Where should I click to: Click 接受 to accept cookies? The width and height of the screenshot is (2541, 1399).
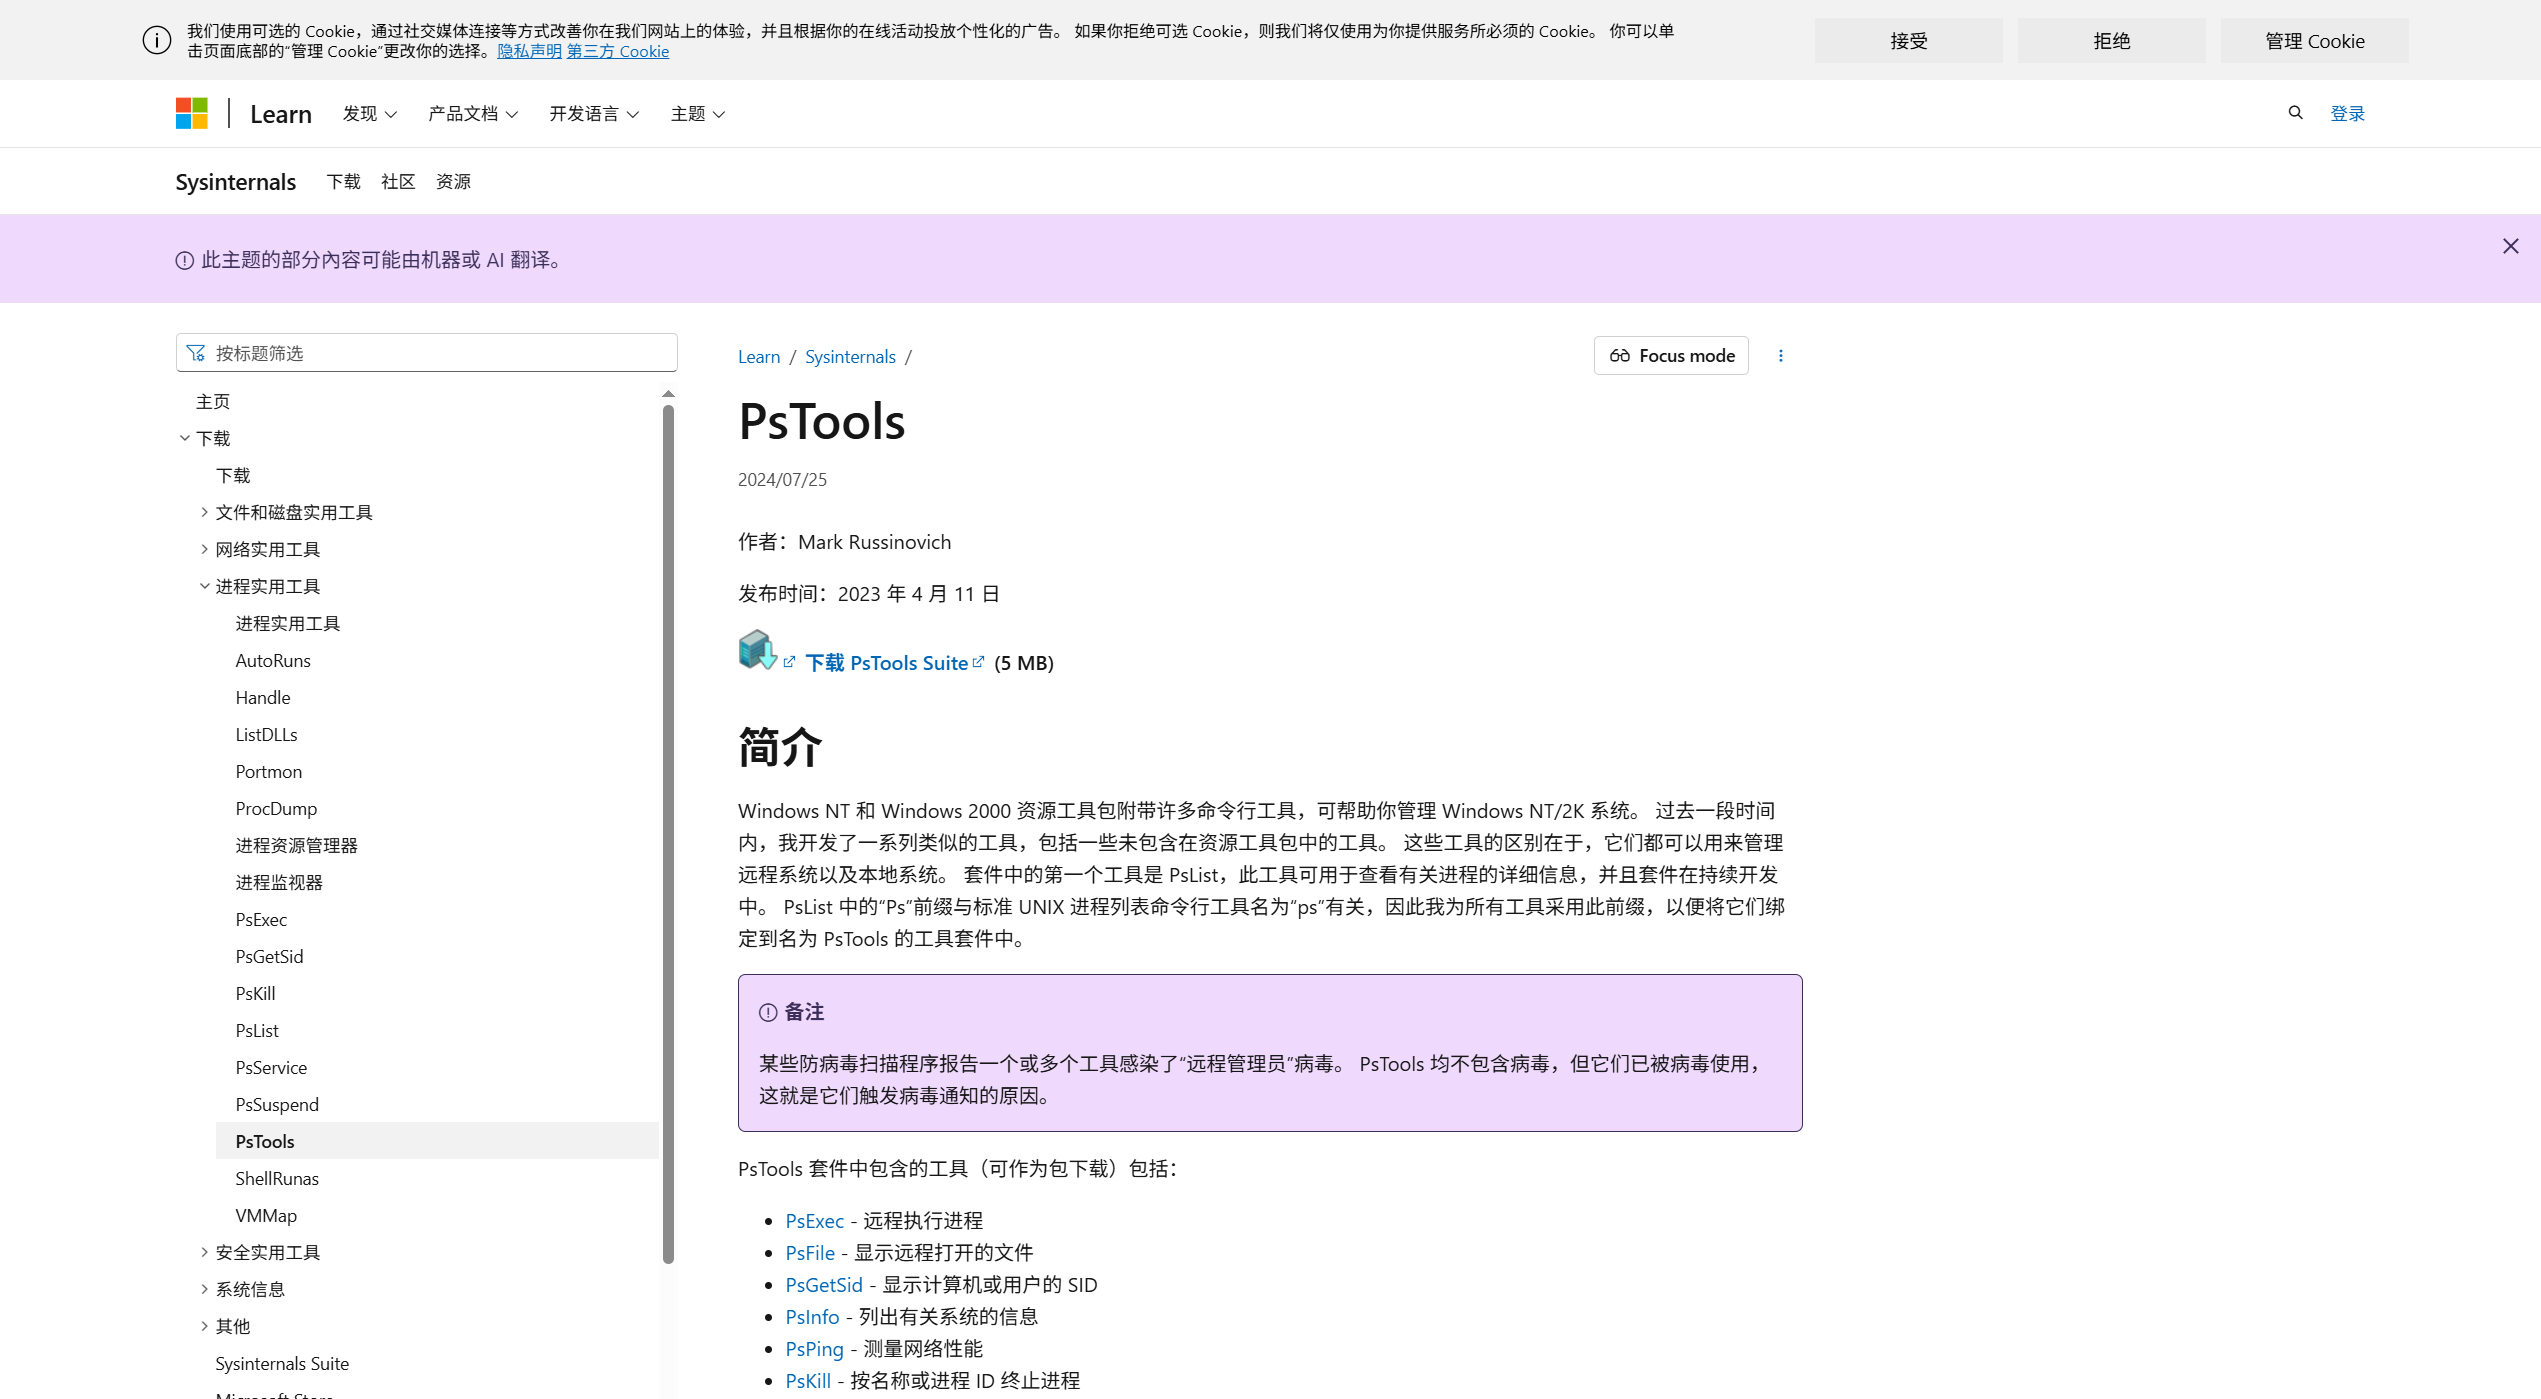[x=1907, y=40]
